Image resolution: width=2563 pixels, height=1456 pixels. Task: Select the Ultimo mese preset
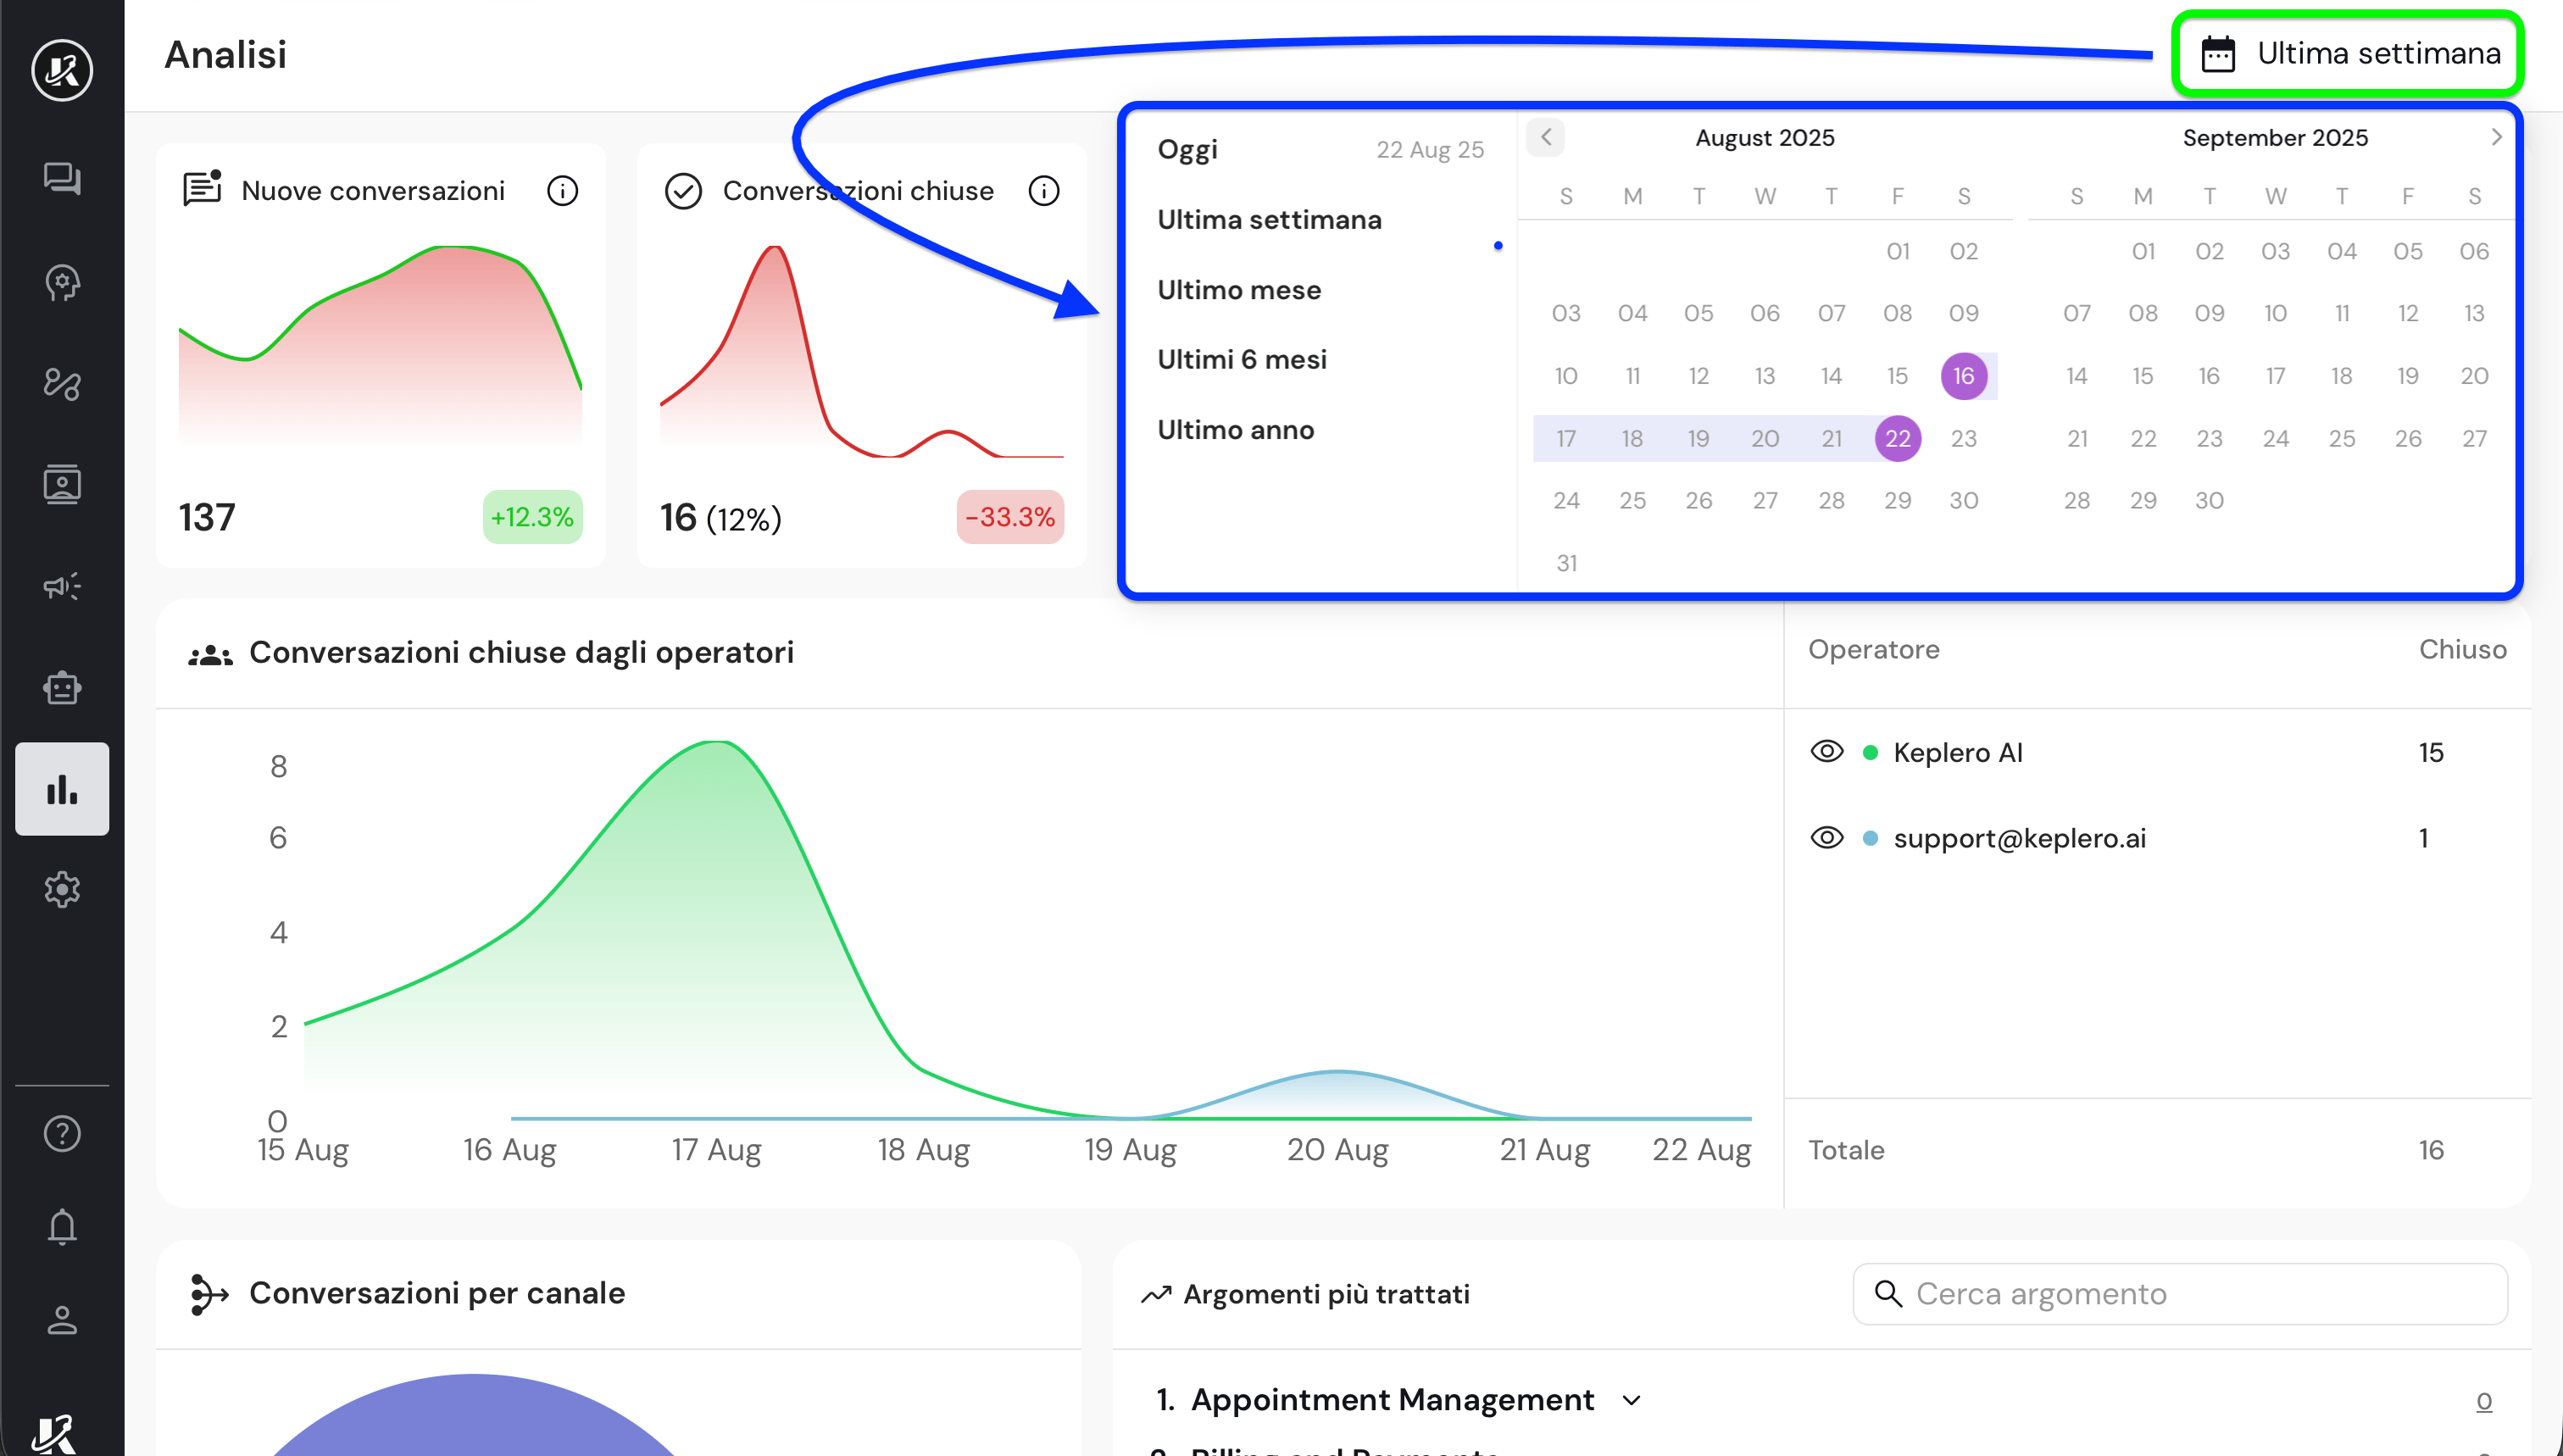pyautogui.click(x=1239, y=290)
